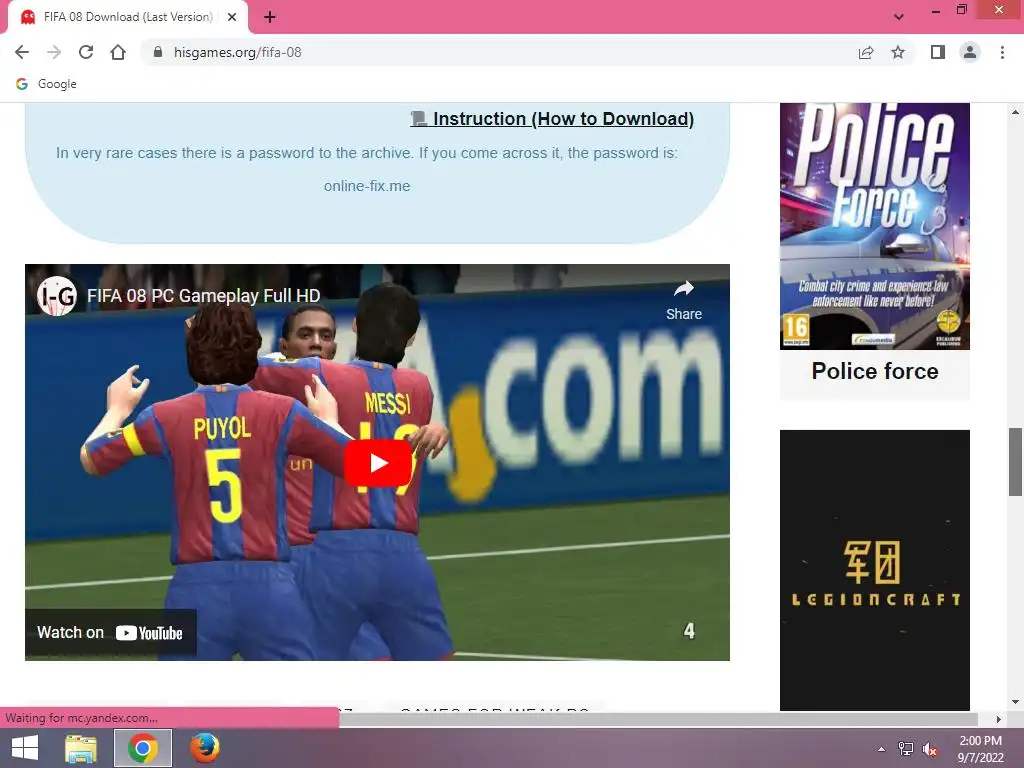
Task: Open the Chrome profile avatar menu
Action: pos(970,52)
